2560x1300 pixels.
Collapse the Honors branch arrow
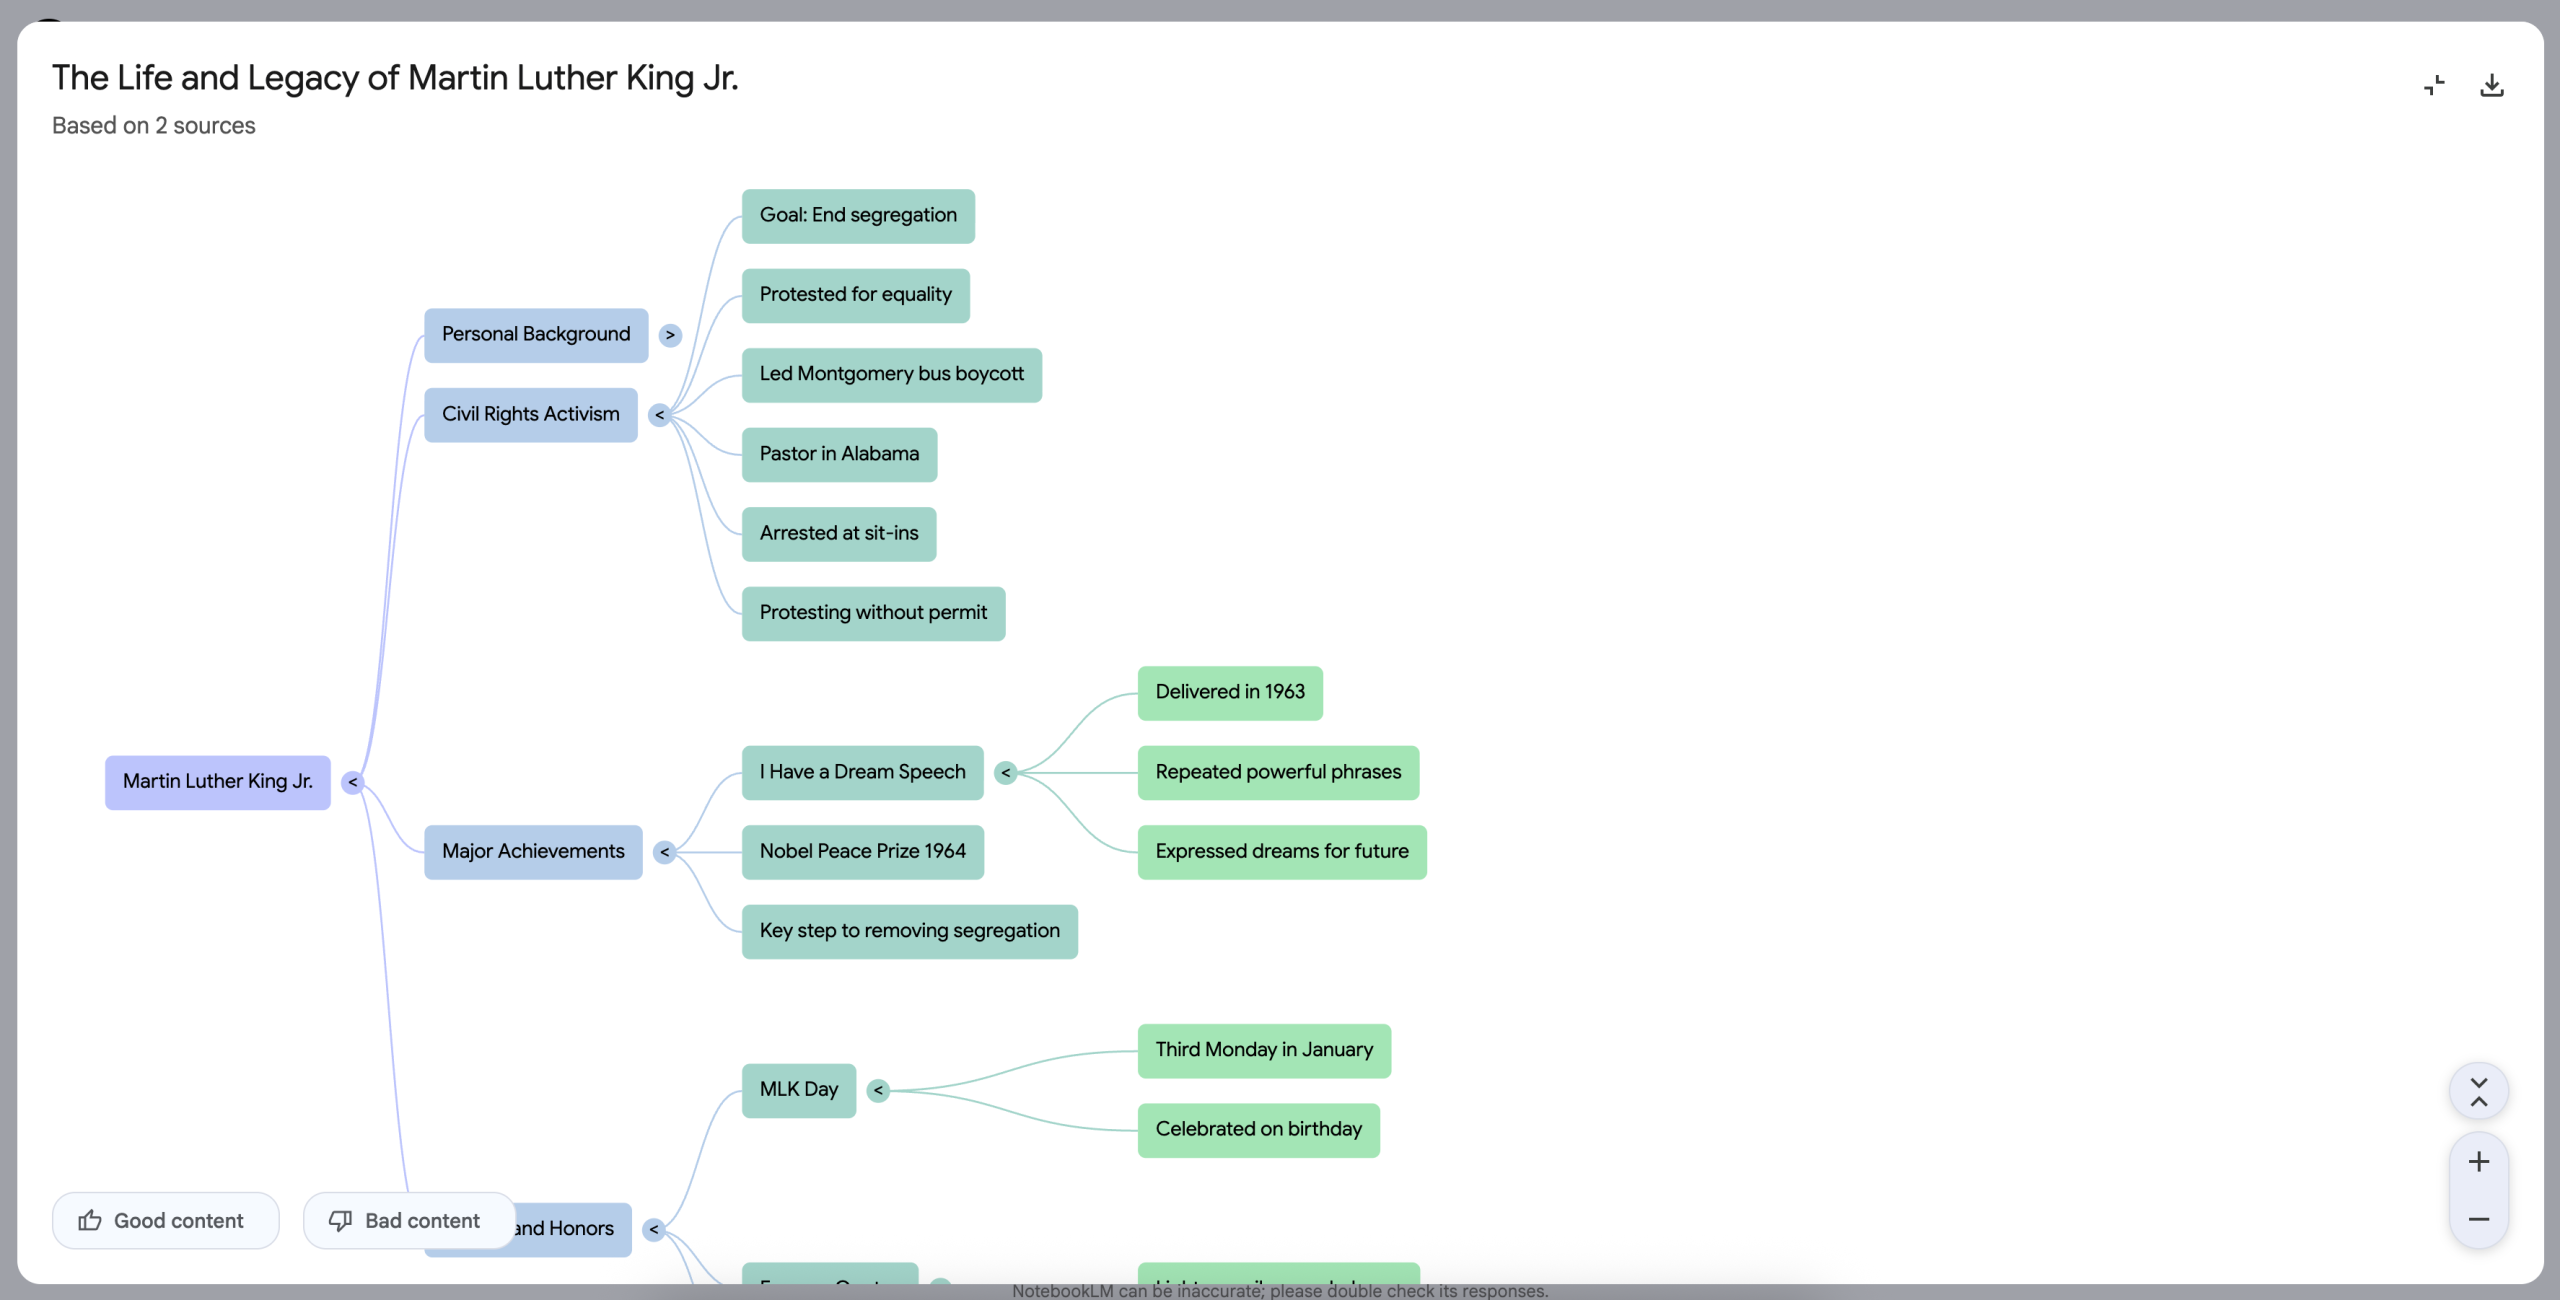click(653, 1229)
